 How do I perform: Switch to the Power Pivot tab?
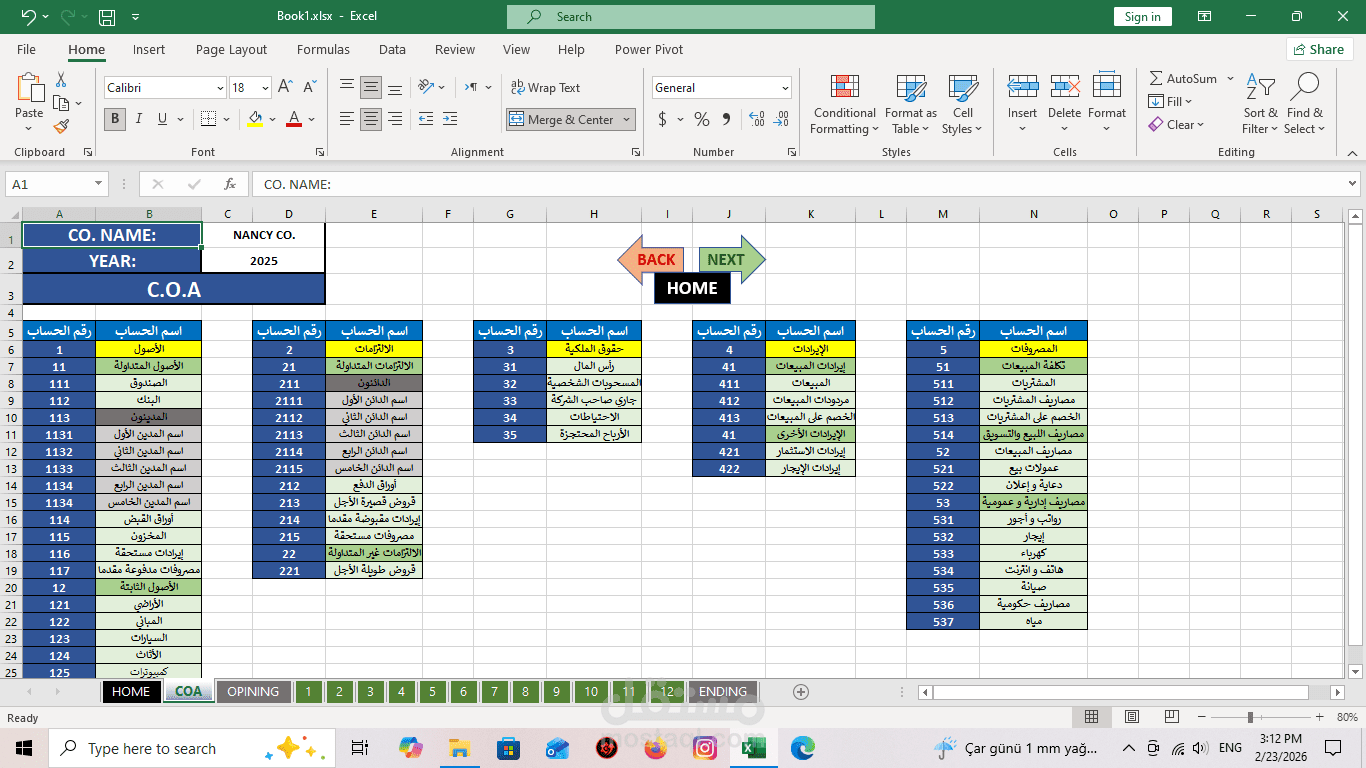pyautogui.click(x=649, y=49)
